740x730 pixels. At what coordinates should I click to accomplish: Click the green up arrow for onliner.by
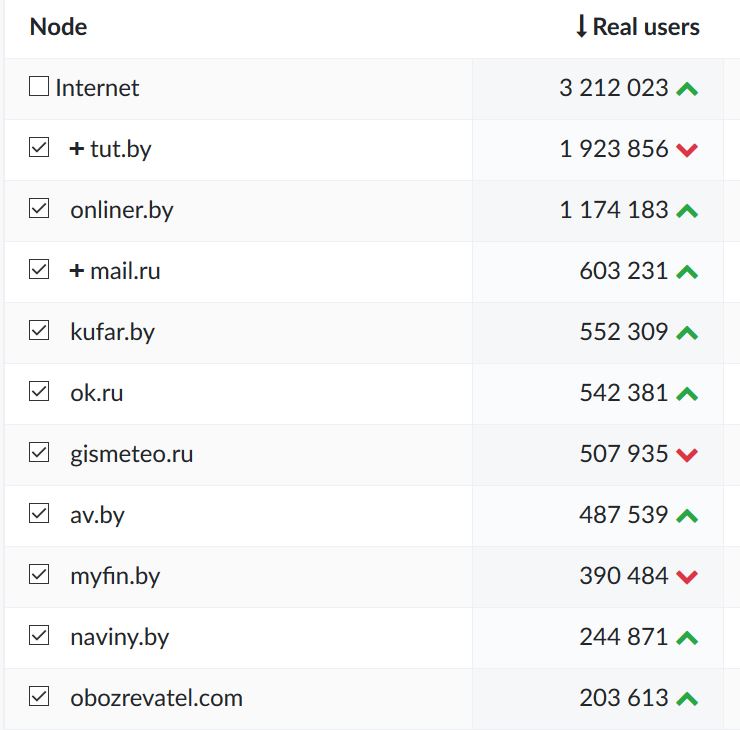686,211
